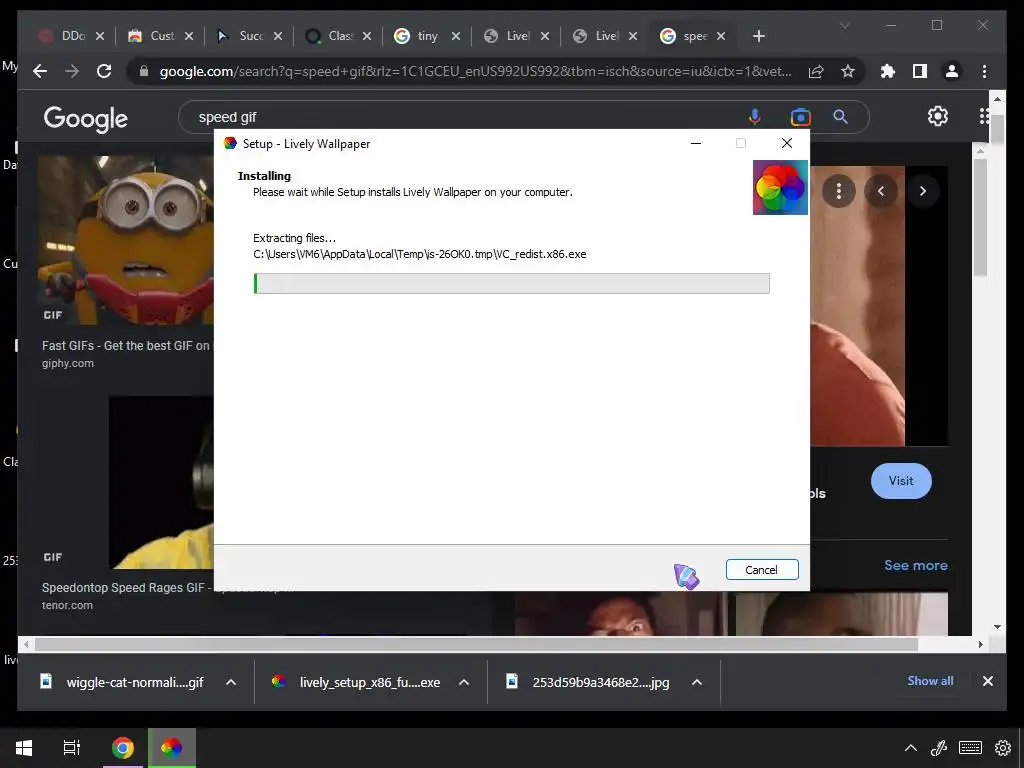Open settings gear in system tray
The width and height of the screenshot is (1024, 768).
pos(1002,748)
